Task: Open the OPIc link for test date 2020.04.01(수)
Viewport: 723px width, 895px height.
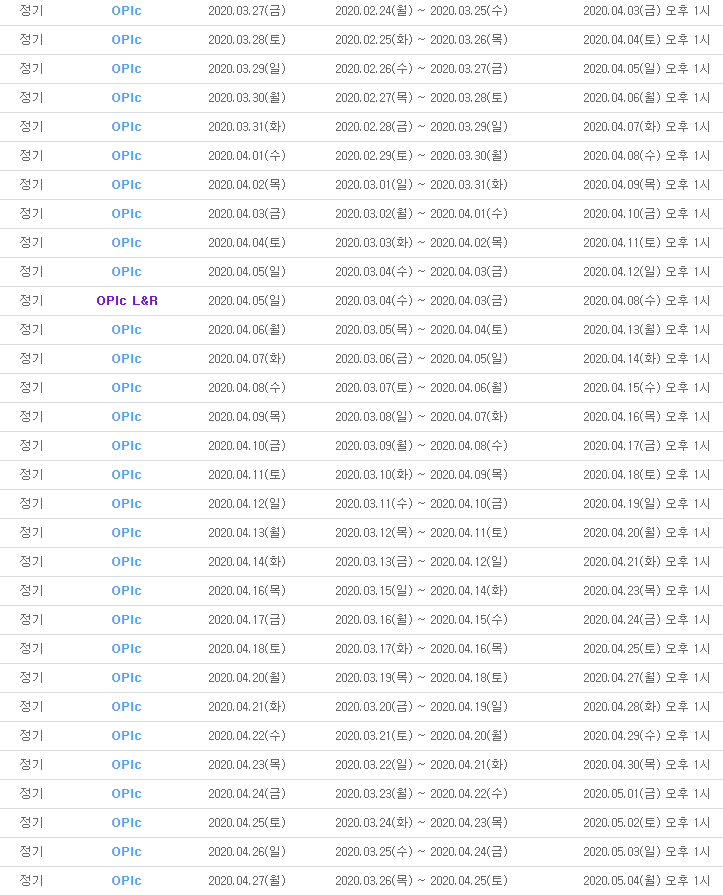Action: [x=126, y=156]
